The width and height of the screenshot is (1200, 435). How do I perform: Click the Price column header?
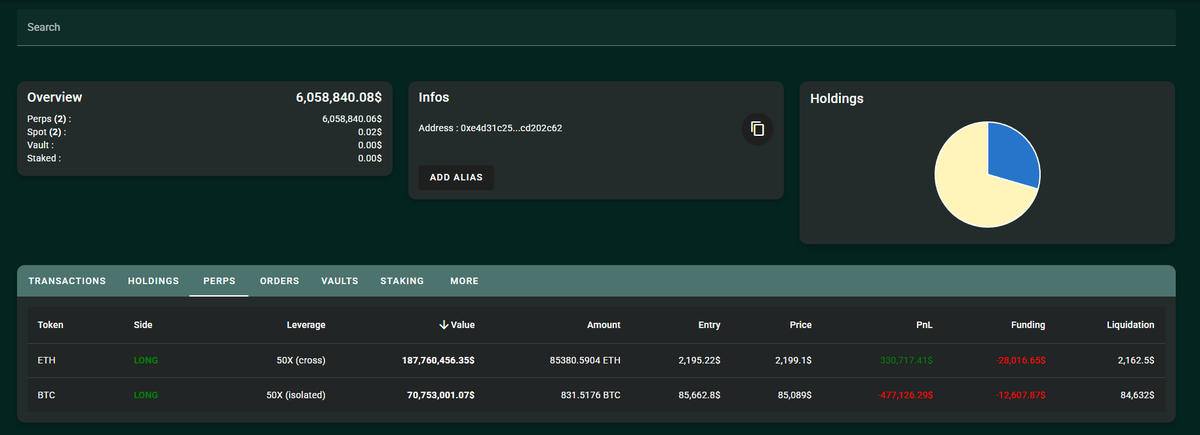[800, 325]
